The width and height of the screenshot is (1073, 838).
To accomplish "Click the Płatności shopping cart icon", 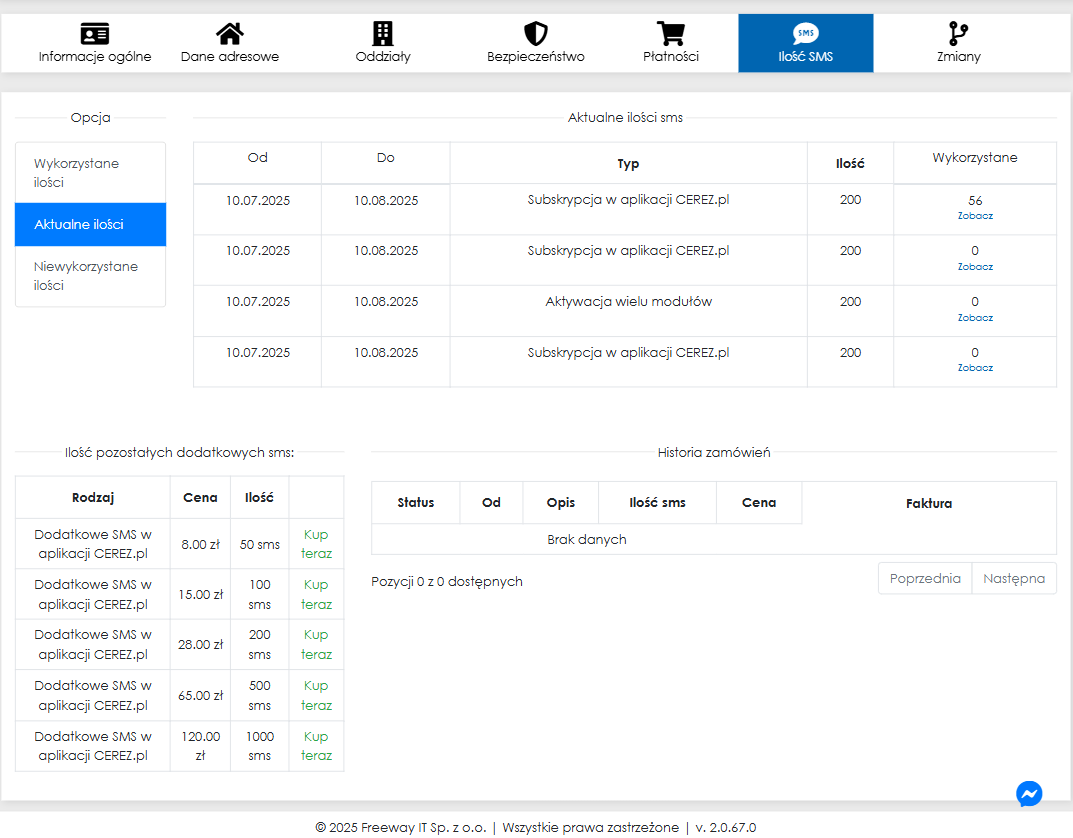I will (670, 34).
